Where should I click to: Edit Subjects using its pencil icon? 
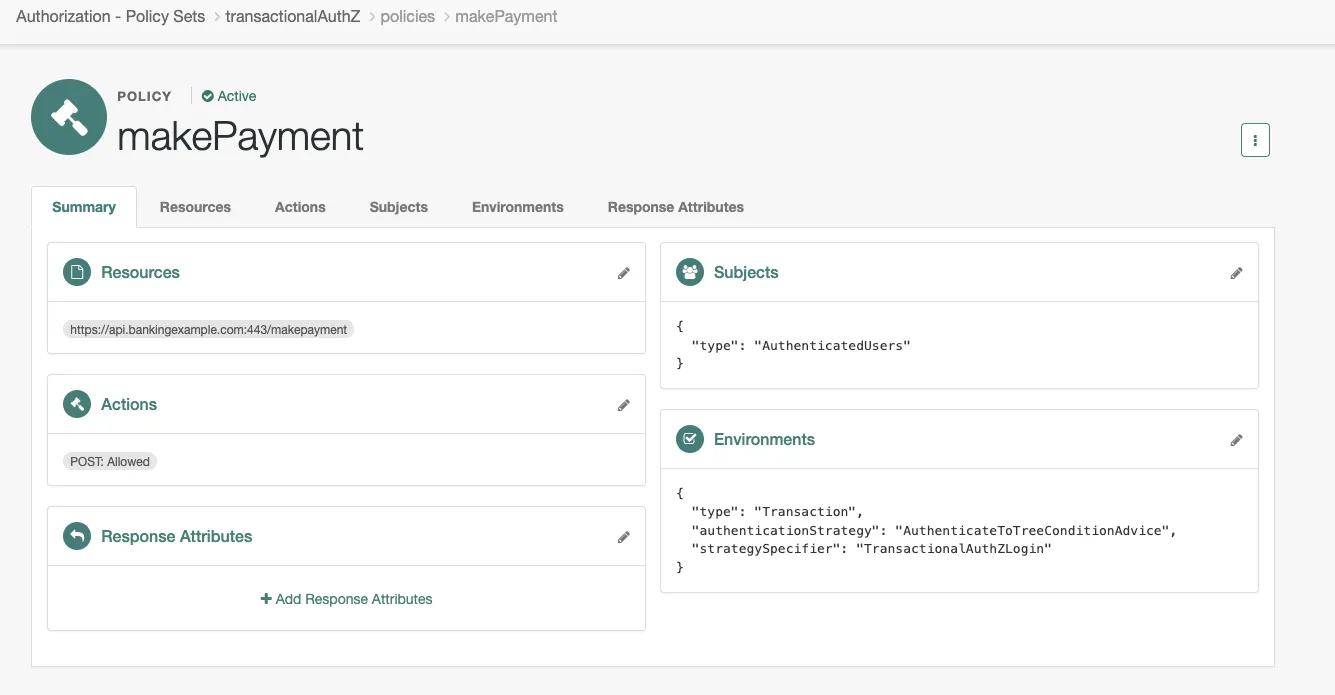click(1236, 272)
